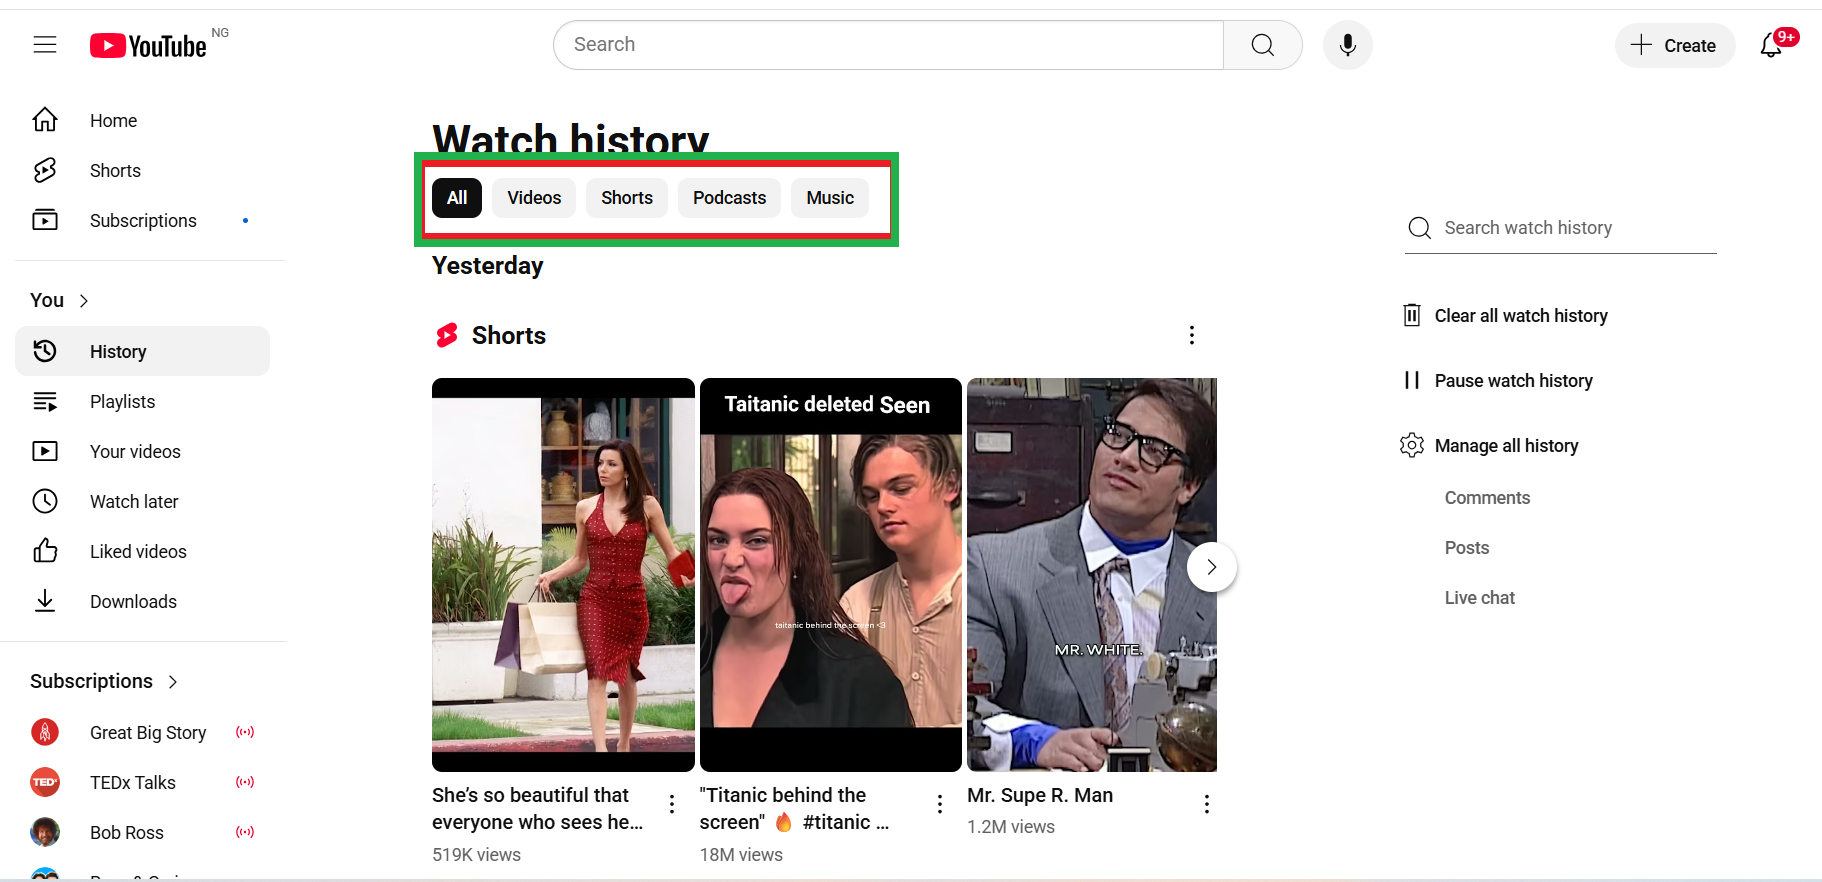Select History in sidebar
Image resolution: width=1822 pixels, height=882 pixels.
[x=142, y=351]
